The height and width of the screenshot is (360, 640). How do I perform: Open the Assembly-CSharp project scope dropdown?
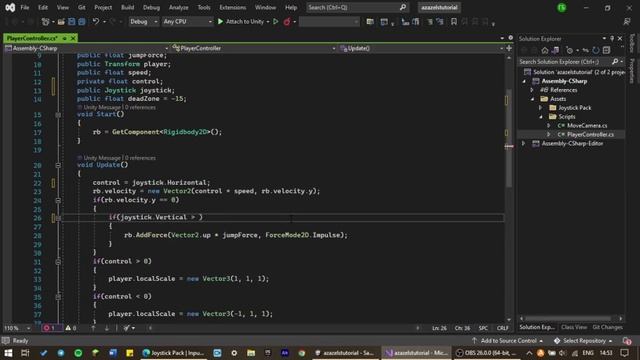[x=87, y=48]
